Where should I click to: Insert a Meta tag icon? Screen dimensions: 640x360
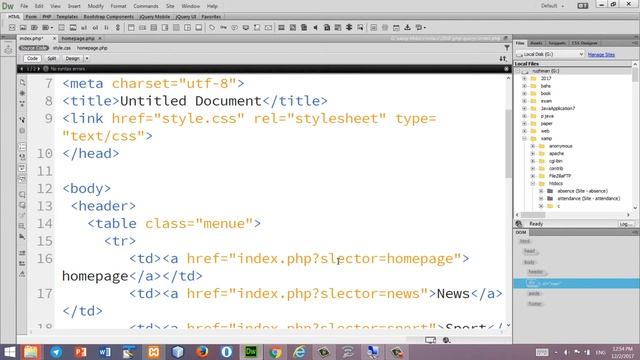pyautogui.click(x=212, y=27)
